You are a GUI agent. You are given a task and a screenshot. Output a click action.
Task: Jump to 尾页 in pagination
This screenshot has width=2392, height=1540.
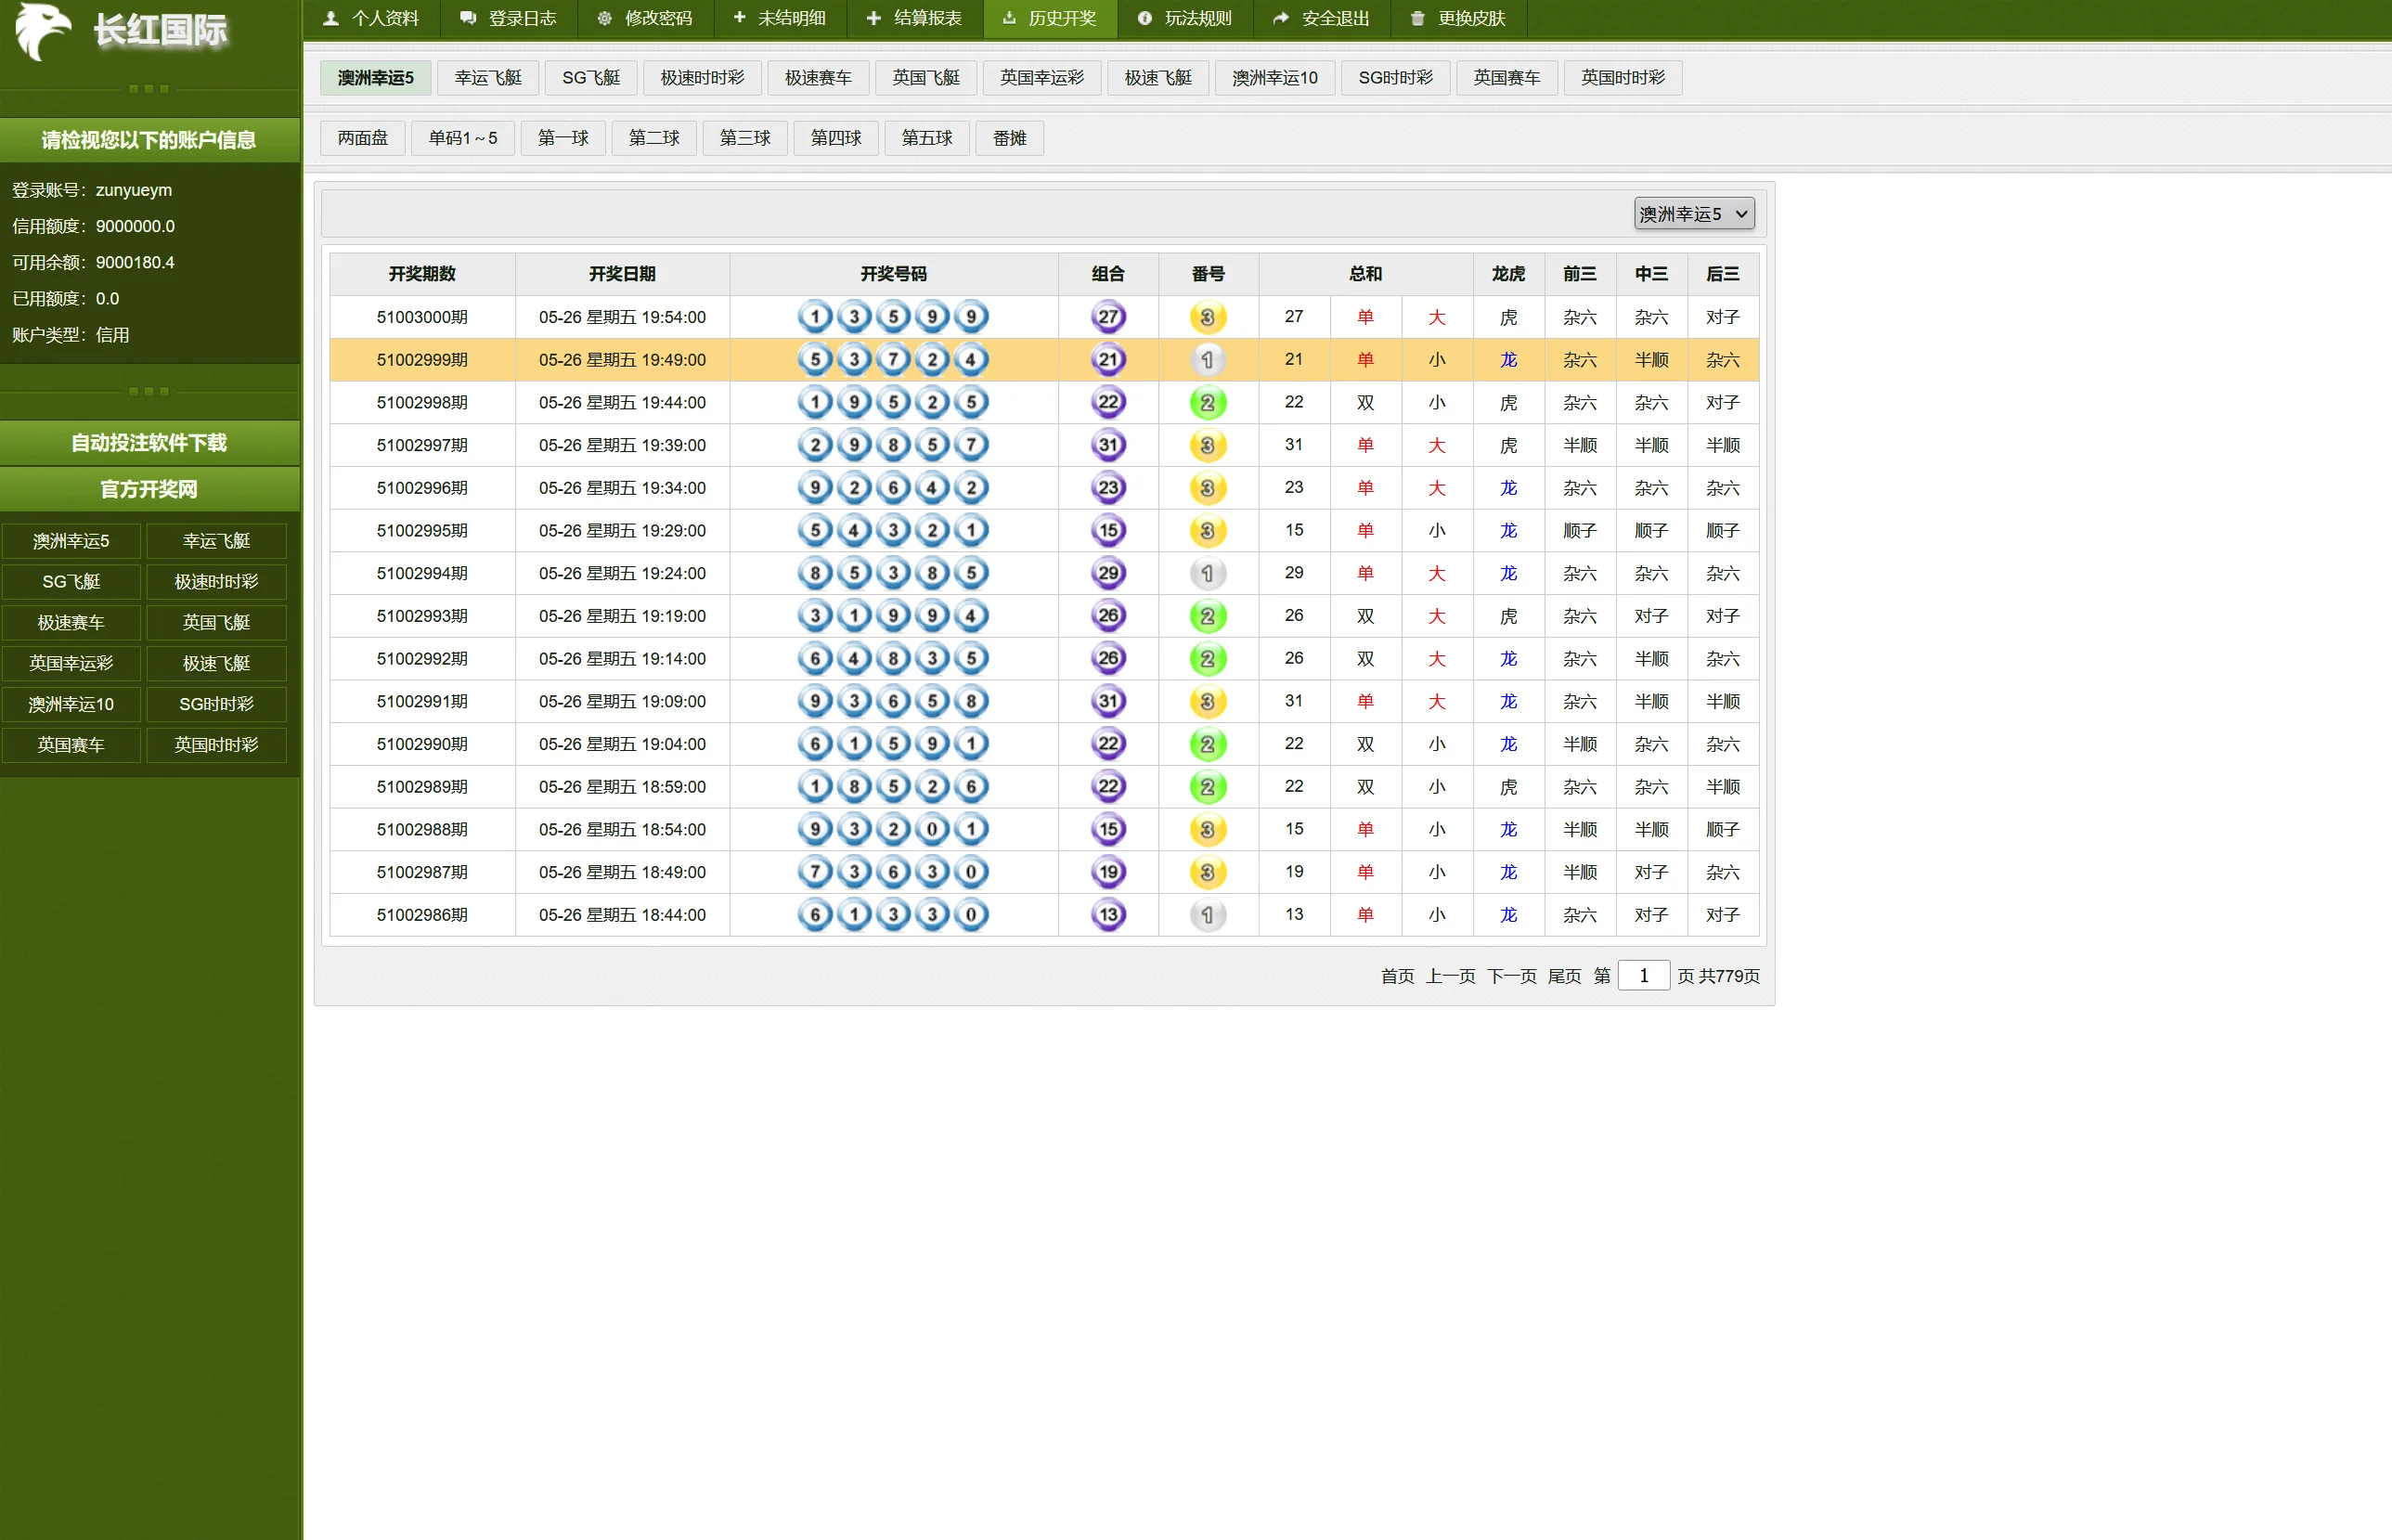(1564, 976)
